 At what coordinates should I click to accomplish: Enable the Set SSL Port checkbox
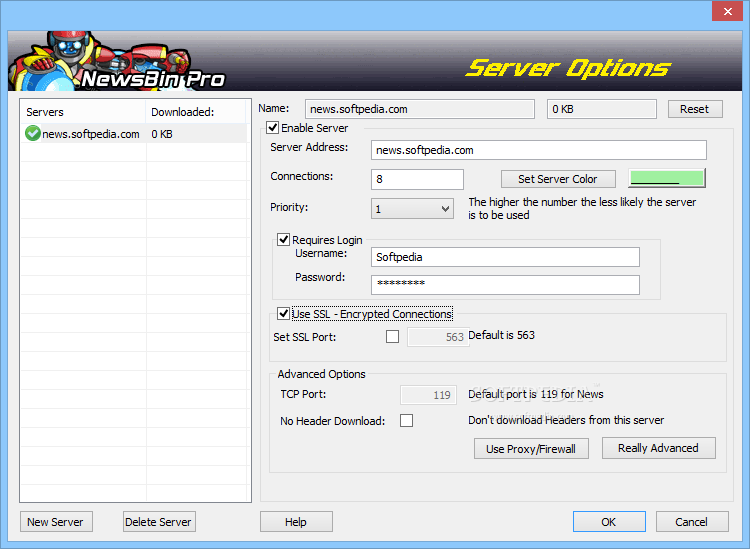[x=392, y=336]
